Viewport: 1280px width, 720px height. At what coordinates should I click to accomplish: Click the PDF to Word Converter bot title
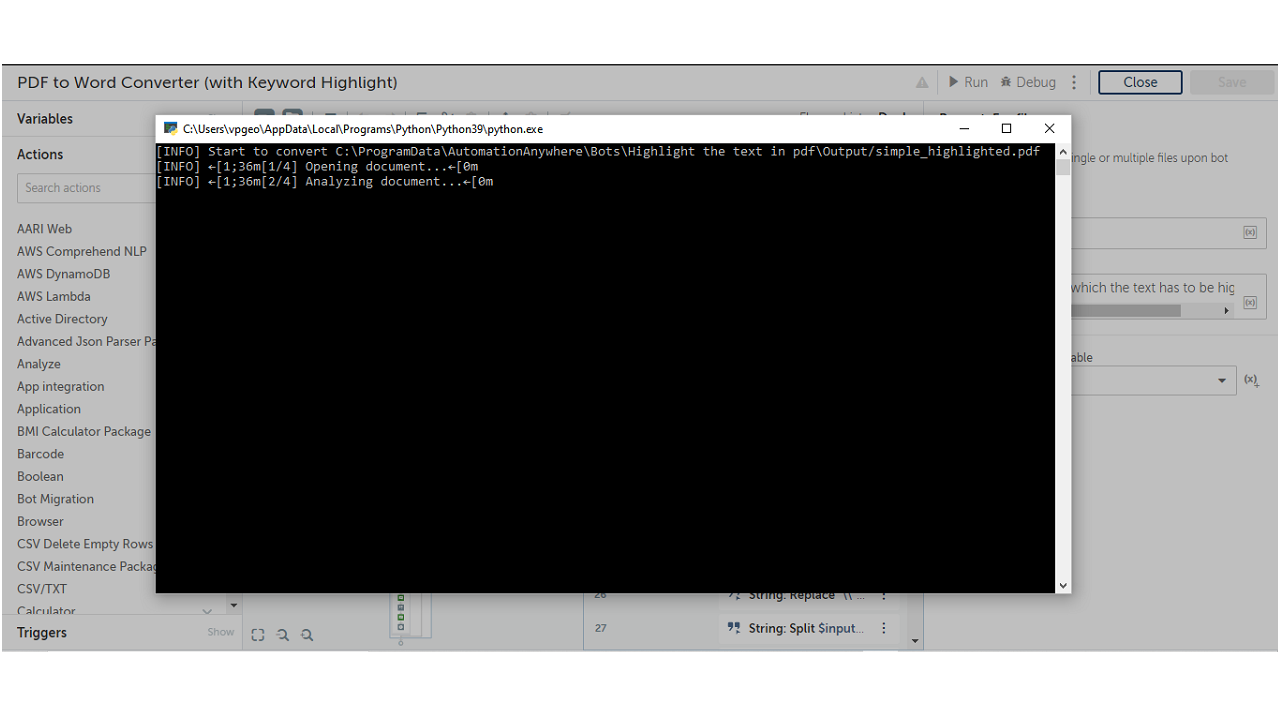click(x=207, y=82)
